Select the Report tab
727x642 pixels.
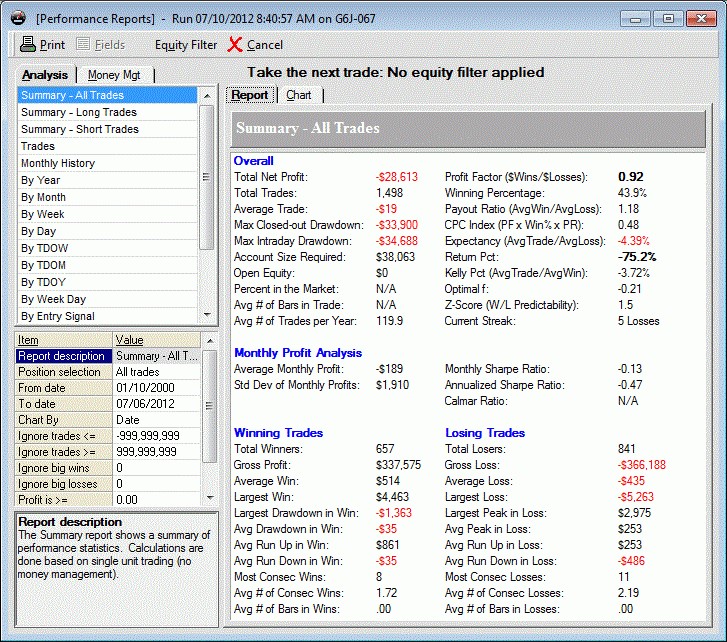click(250, 95)
